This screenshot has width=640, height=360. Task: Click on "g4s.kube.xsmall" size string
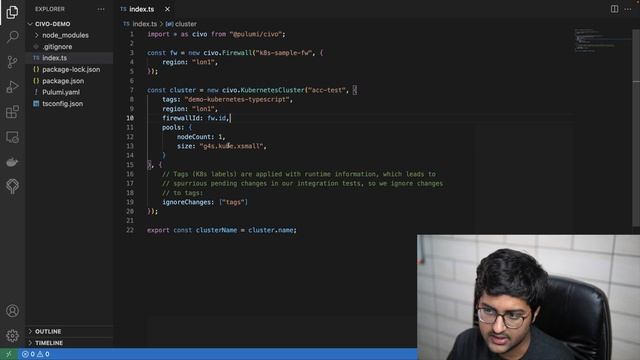point(231,146)
